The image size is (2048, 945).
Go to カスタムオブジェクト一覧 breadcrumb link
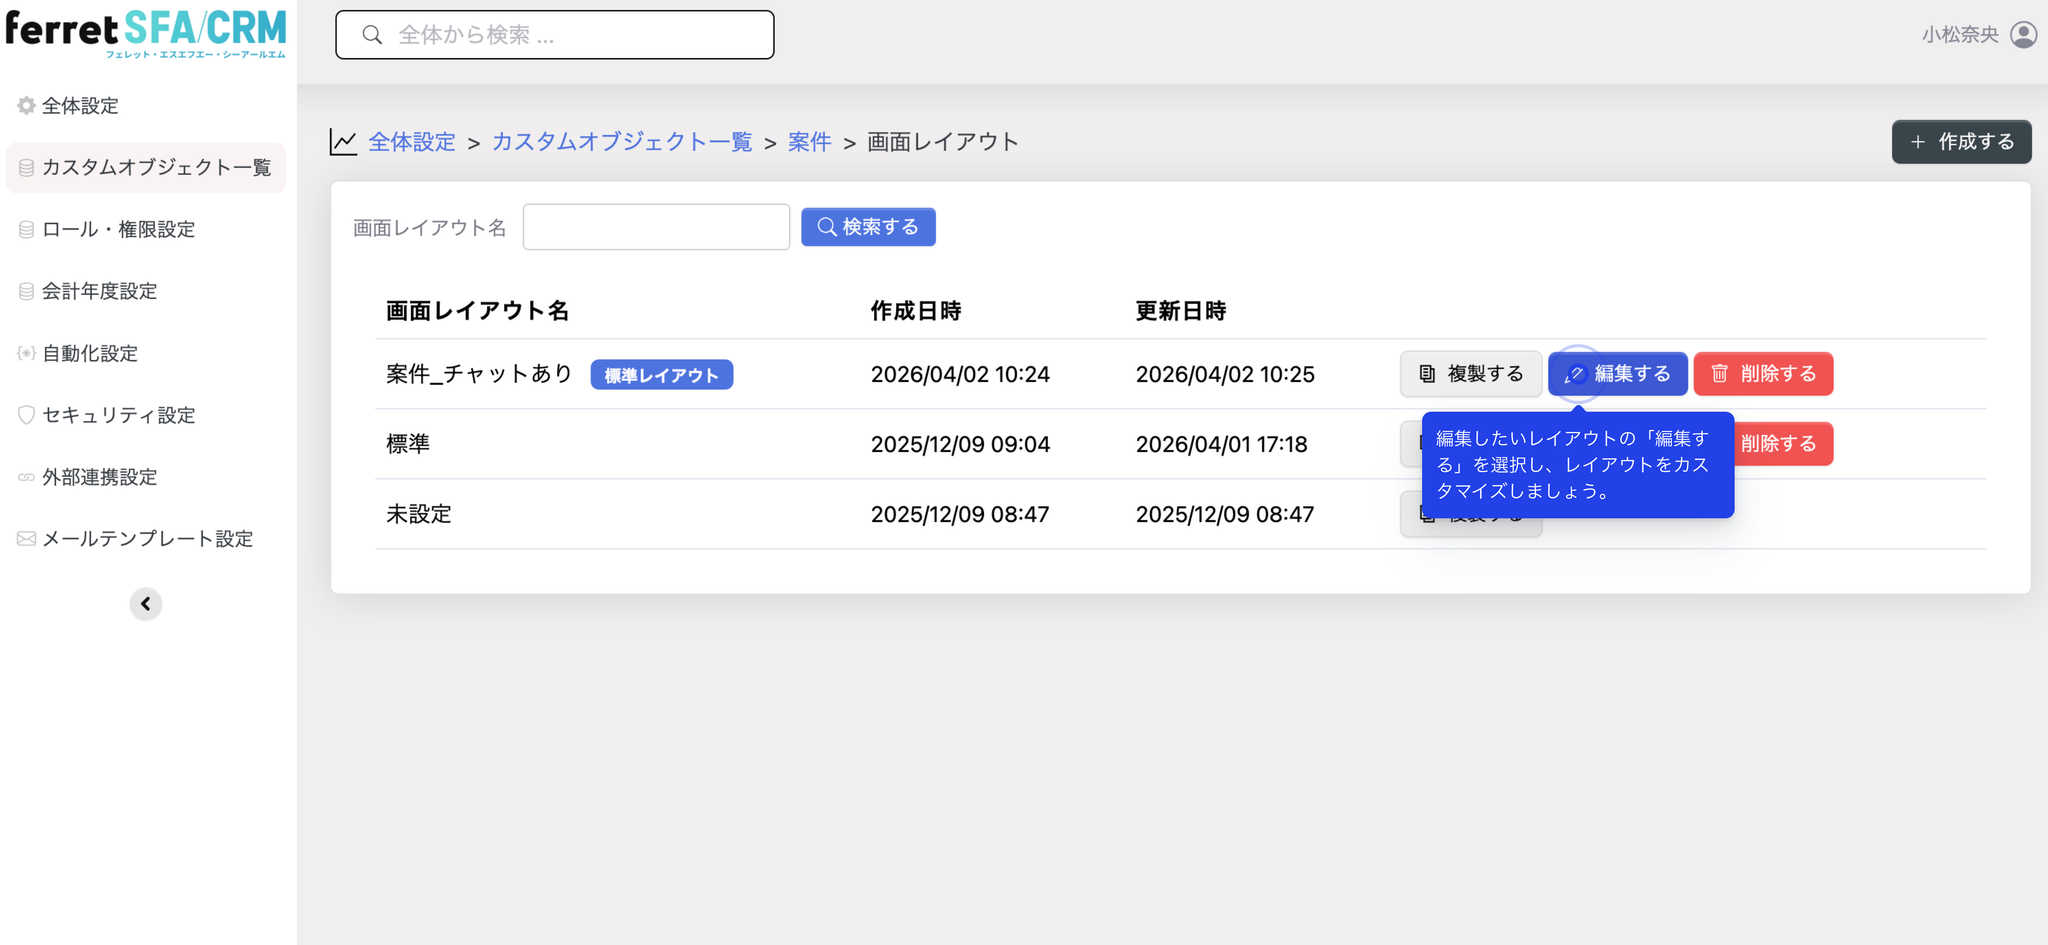point(622,142)
